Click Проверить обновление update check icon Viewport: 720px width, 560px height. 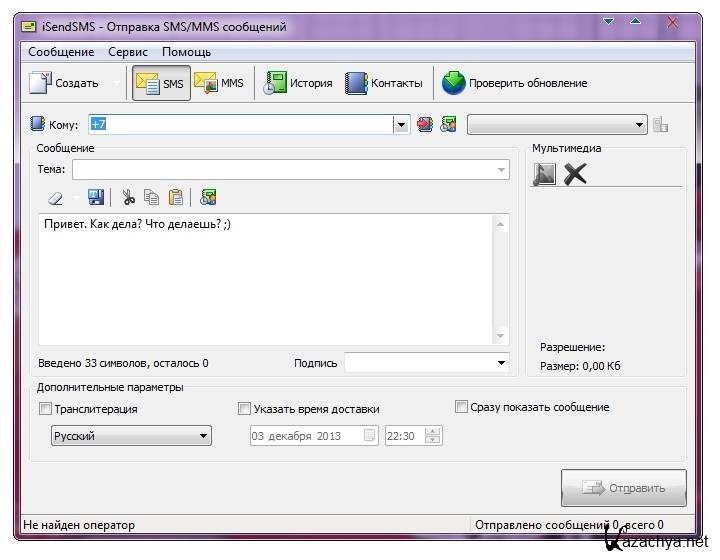454,84
